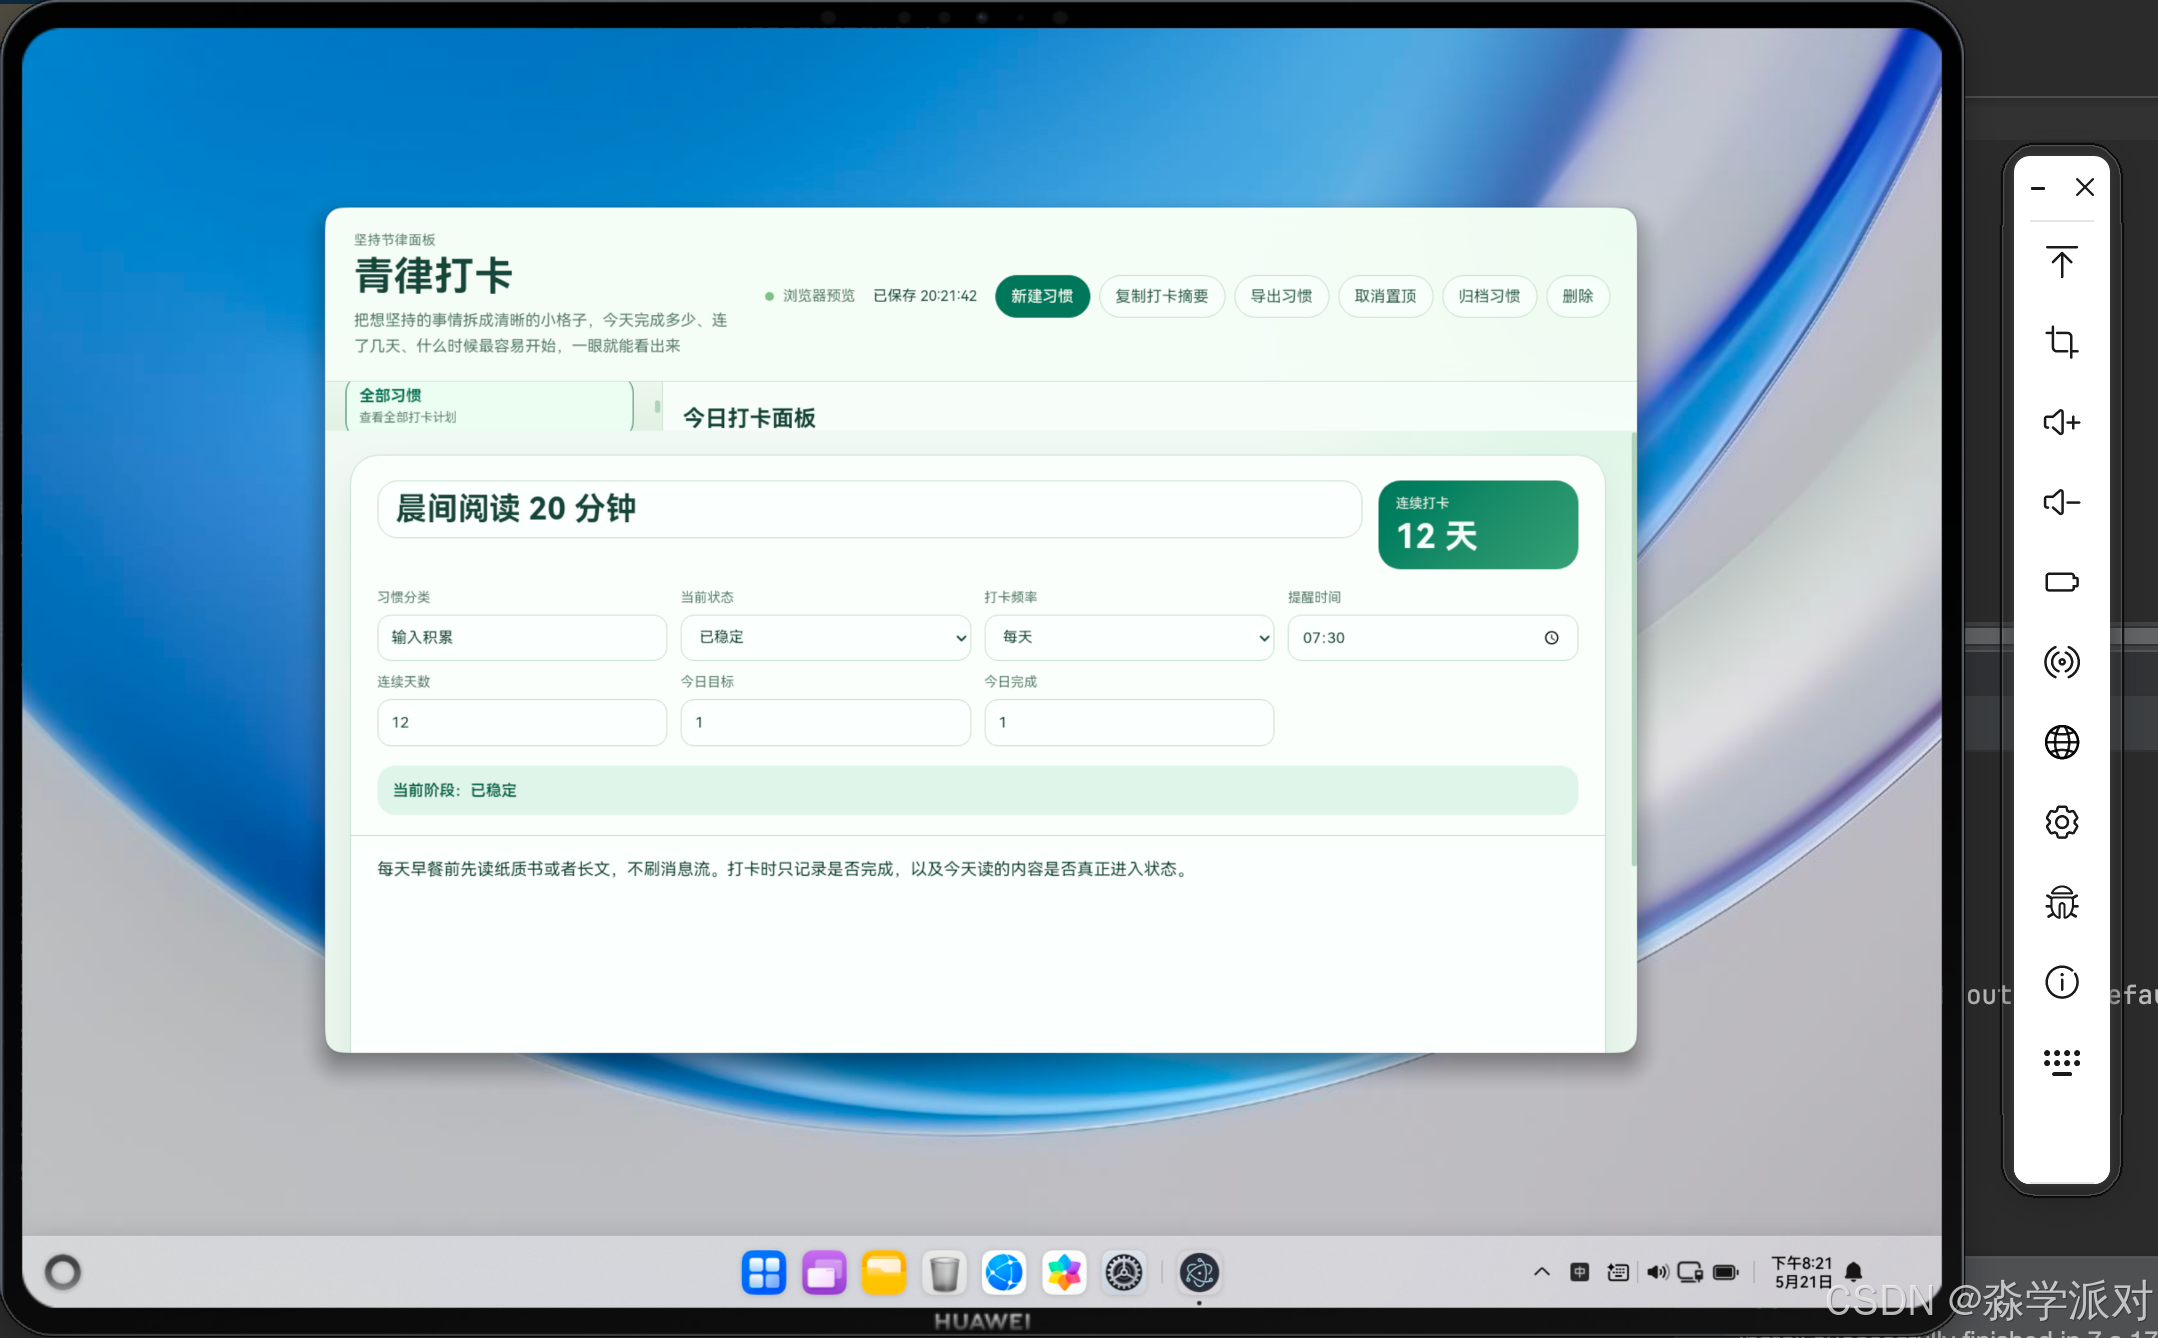Click the habit description text area
The image size is (2158, 1338).
click(x=978, y=943)
